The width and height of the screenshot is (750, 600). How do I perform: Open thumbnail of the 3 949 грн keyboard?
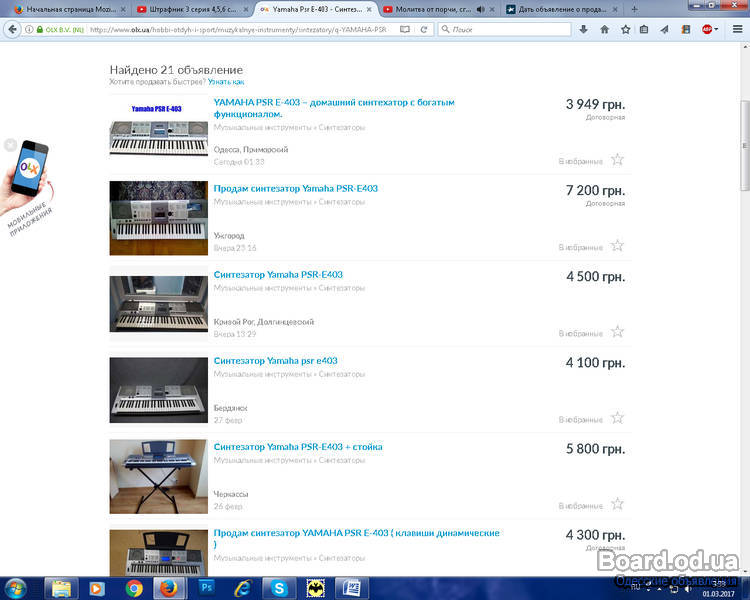158,130
